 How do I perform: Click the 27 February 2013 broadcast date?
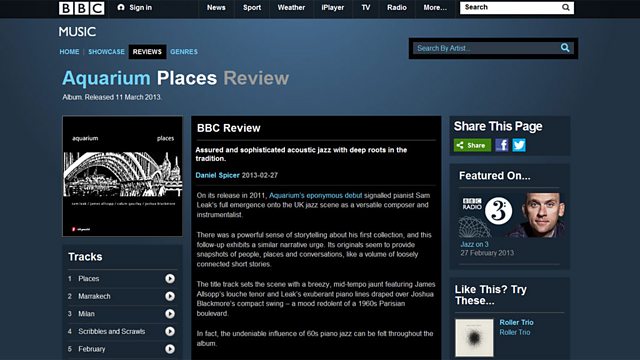487,253
